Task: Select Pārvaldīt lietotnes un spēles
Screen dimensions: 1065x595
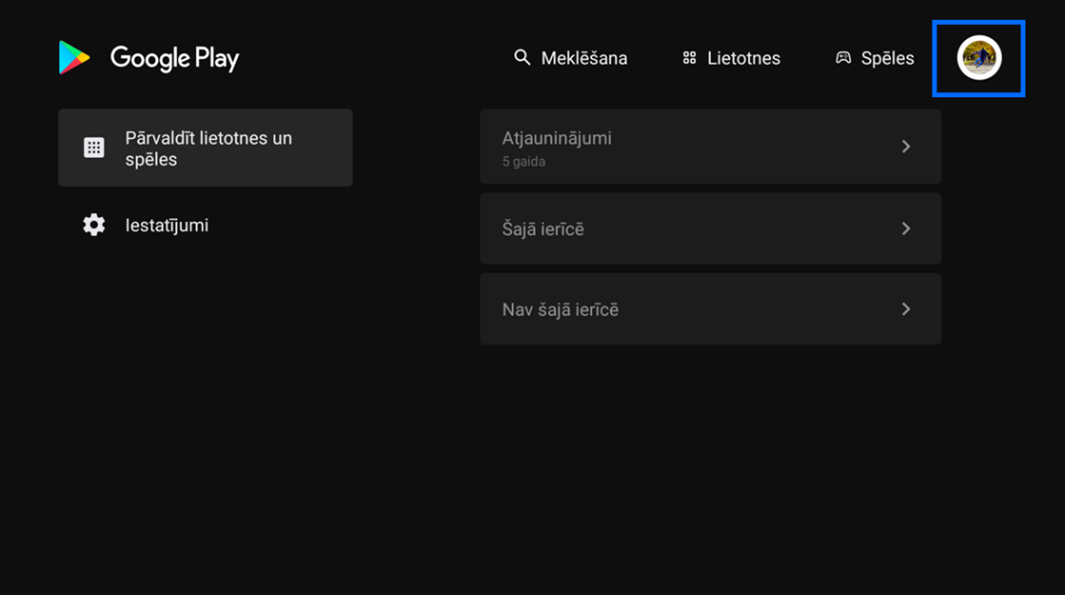Action: point(205,147)
